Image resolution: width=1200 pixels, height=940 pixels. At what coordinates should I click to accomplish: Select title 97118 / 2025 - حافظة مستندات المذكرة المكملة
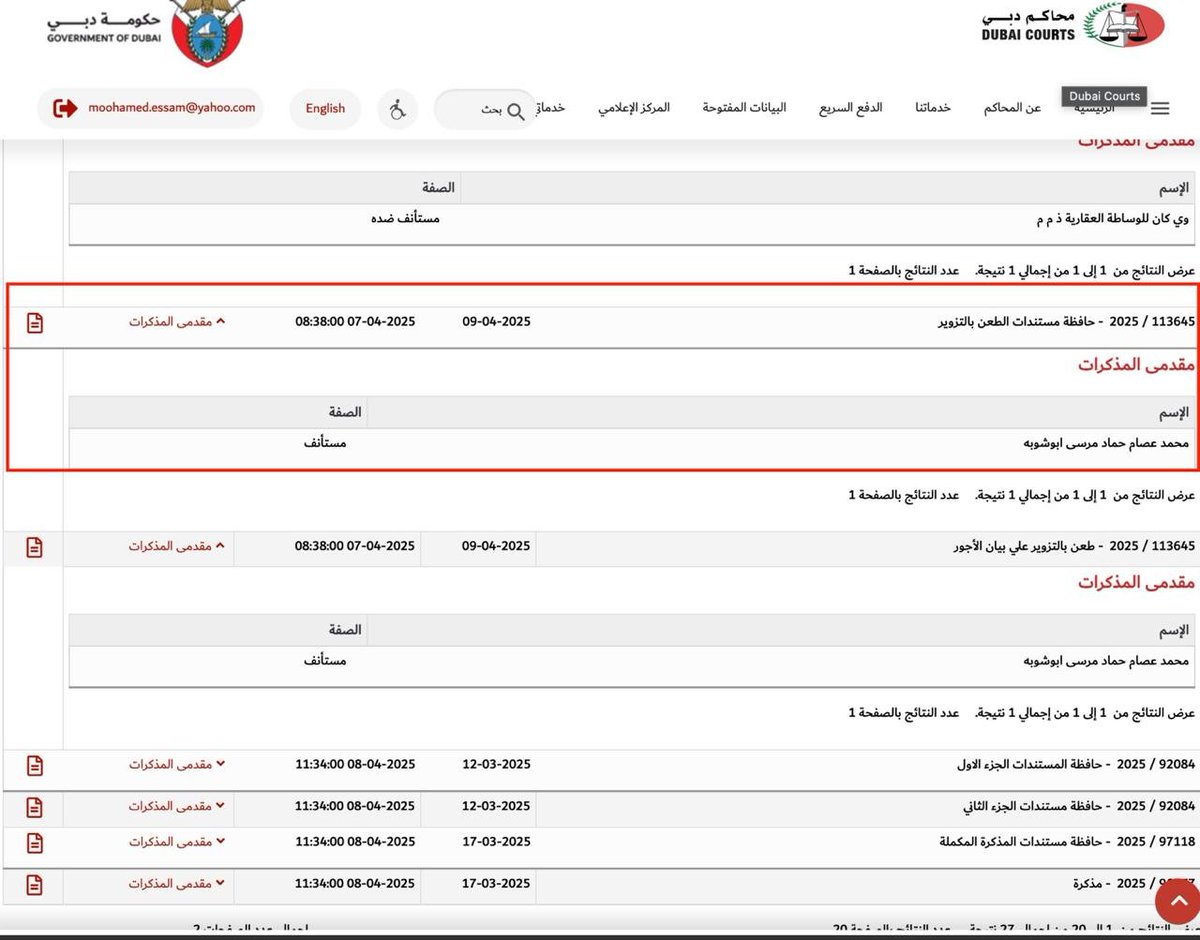(x=1067, y=843)
